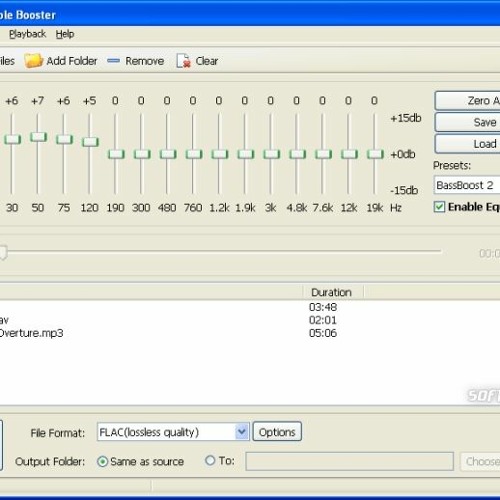Click the 760 Hz equalizer slider handle
Screen dimensions: 500x500
[194, 154]
